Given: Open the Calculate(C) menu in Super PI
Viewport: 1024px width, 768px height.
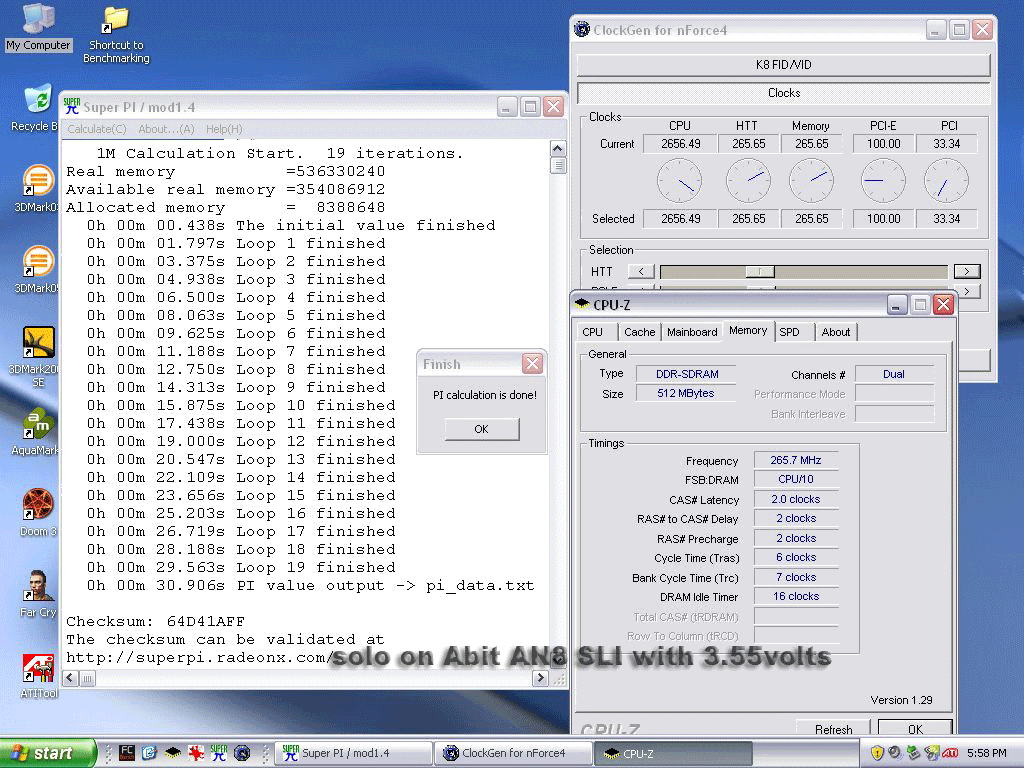Looking at the screenshot, I should coord(97,129).
